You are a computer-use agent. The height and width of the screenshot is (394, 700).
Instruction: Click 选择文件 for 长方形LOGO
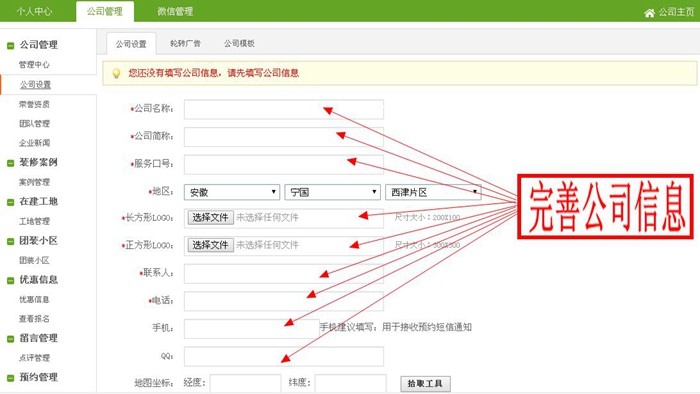[210, 217]
